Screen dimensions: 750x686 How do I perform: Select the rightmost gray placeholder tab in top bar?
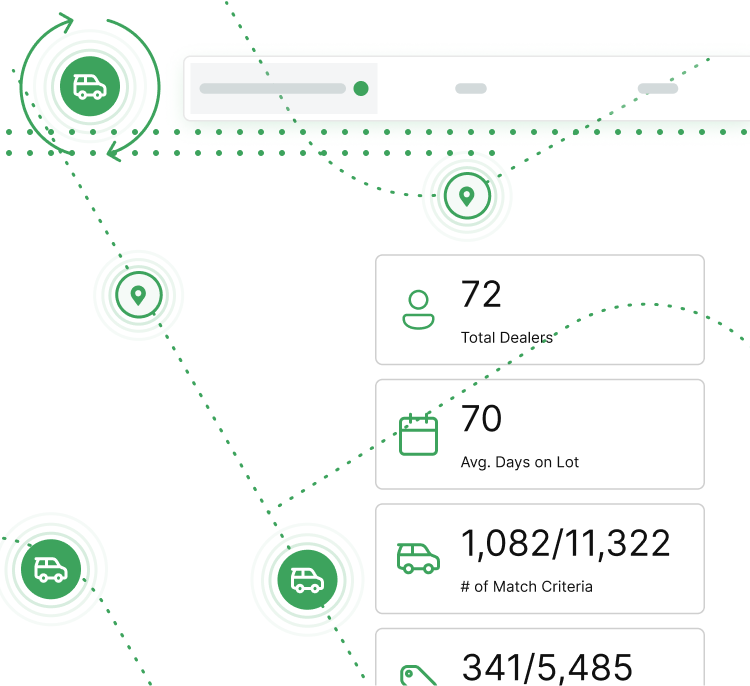[x=657, y=88]
